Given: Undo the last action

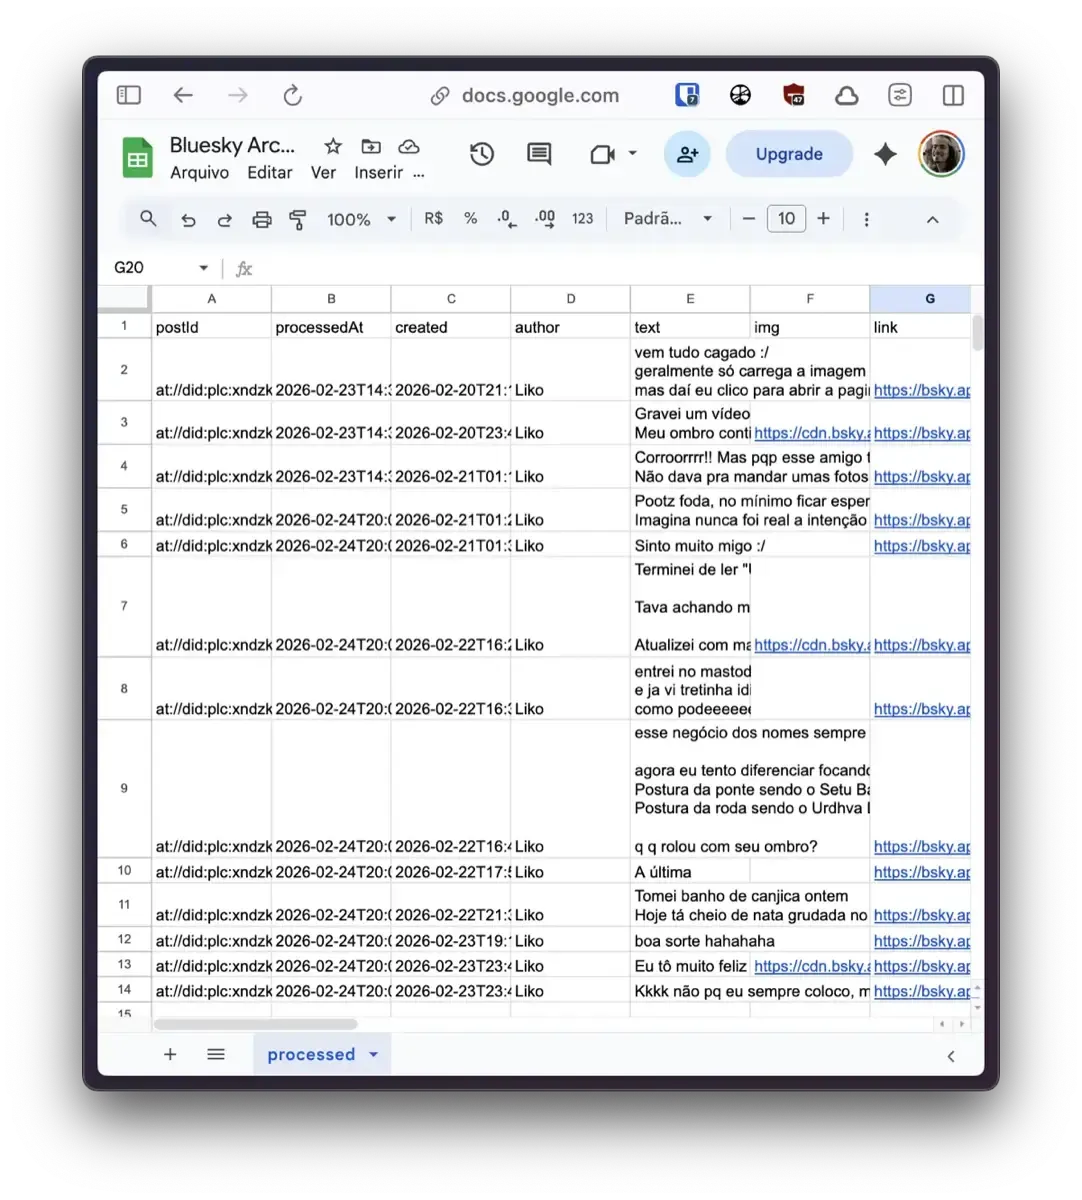Looking at the screenshot, I should pyautogui.click(x=188, y=219).
